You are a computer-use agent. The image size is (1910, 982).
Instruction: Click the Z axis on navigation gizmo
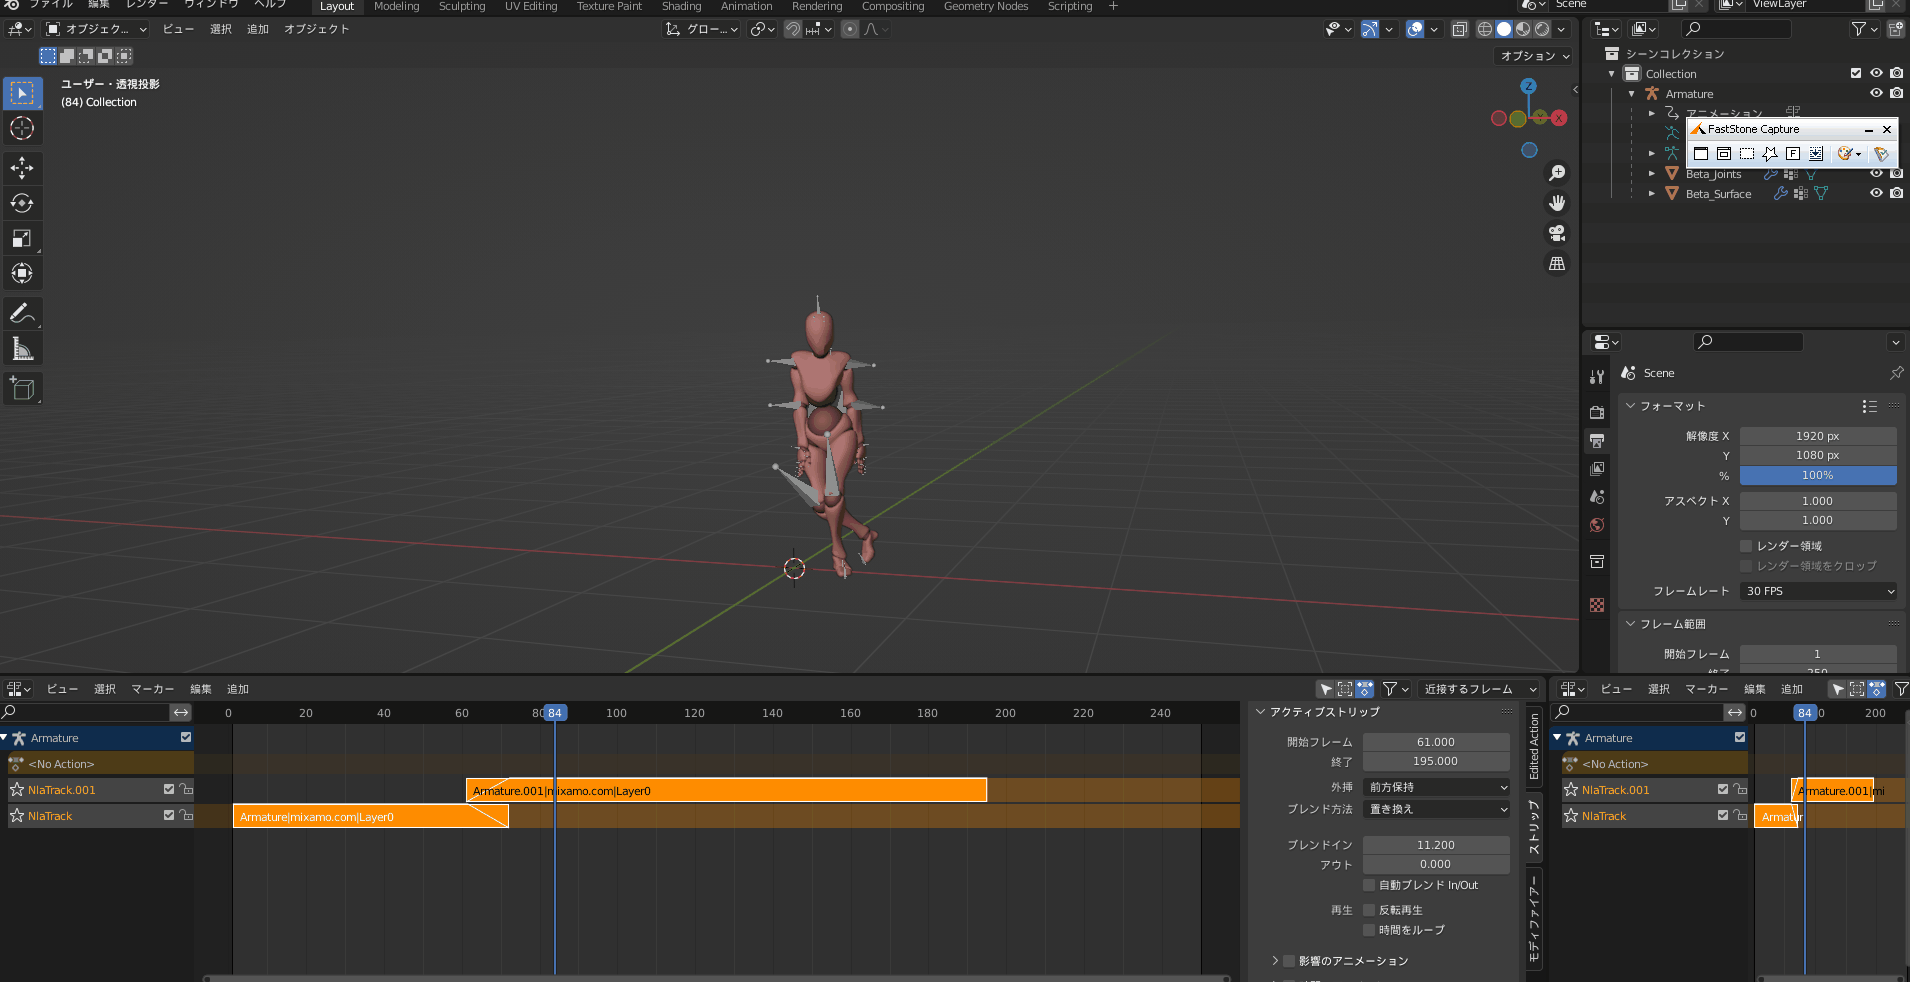[1528, 86]
